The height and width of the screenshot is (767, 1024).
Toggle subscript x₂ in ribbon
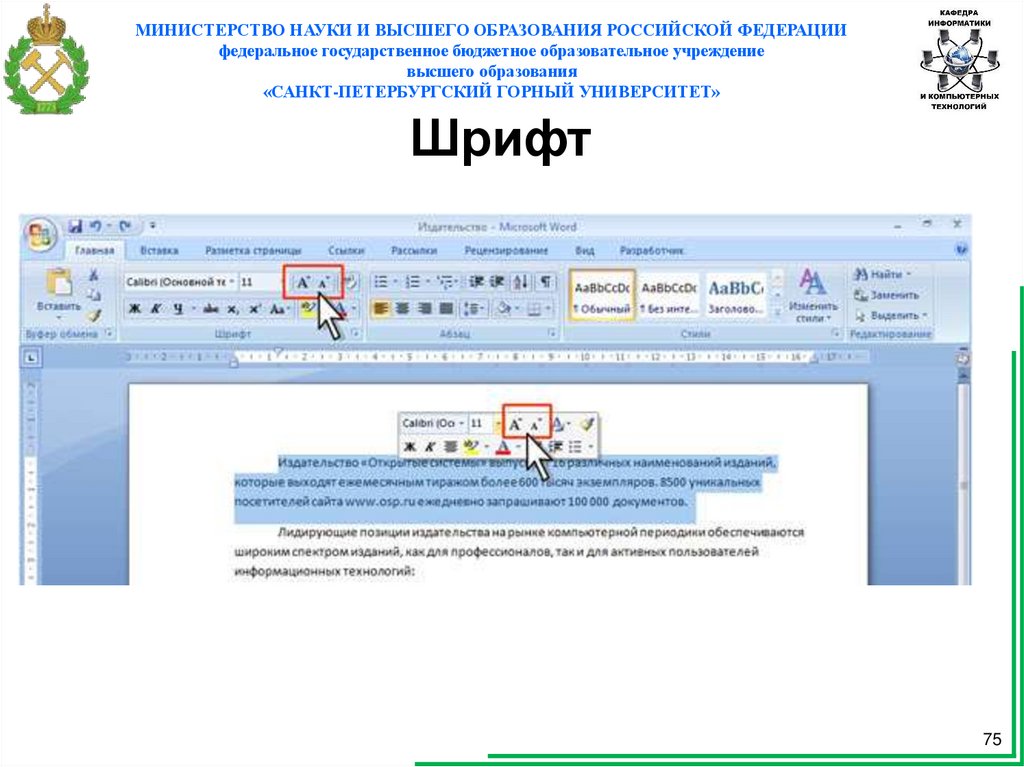click(232, 308)
